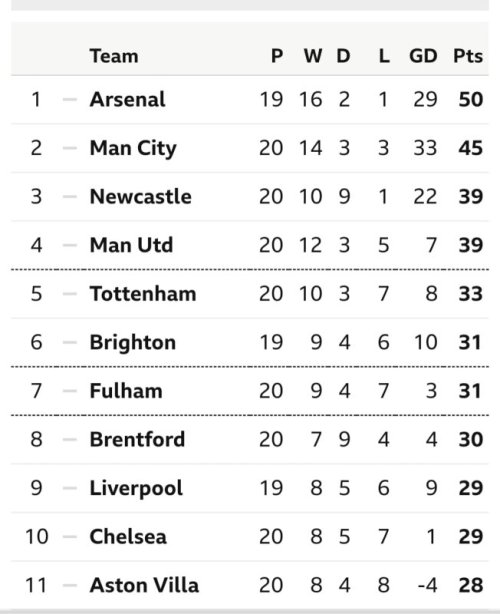Select Brighton in the standings
500x614 pixels.
(x=133, y=343)
